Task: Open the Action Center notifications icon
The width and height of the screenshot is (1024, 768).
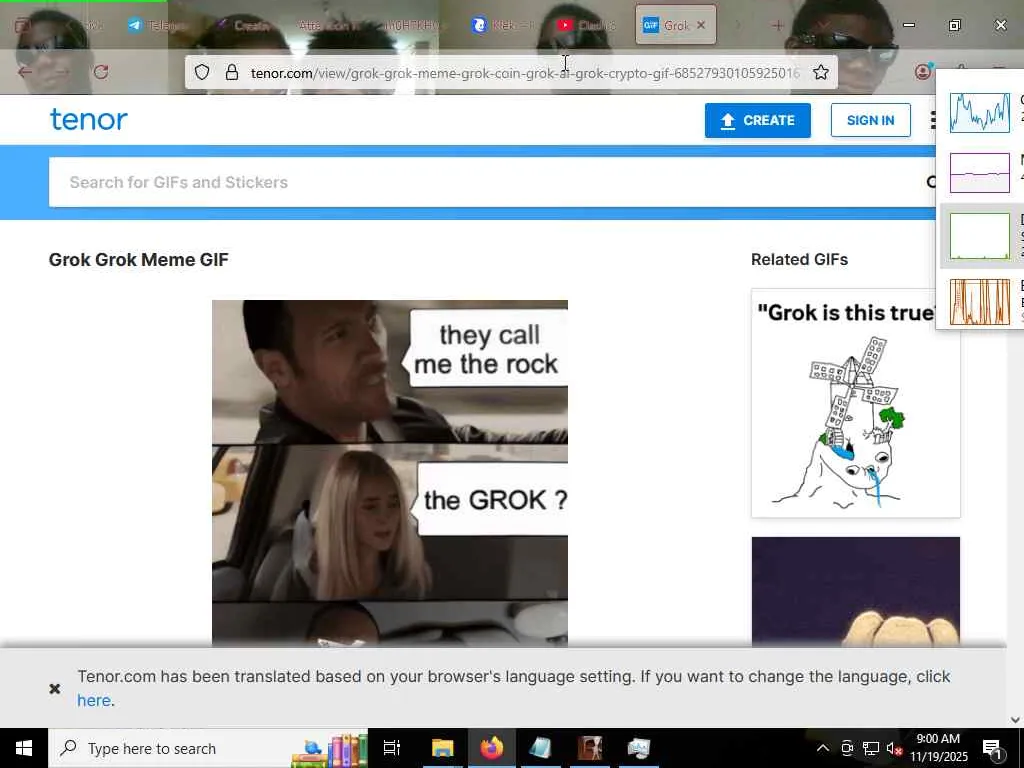Action: (x=992, y=749)
